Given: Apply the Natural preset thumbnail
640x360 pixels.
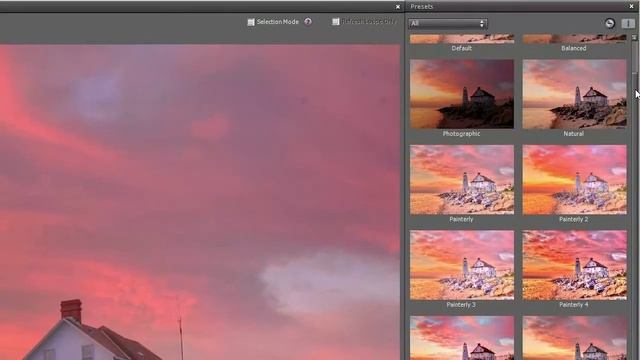Looking at the screenshot, I should (x=574, y=94).
